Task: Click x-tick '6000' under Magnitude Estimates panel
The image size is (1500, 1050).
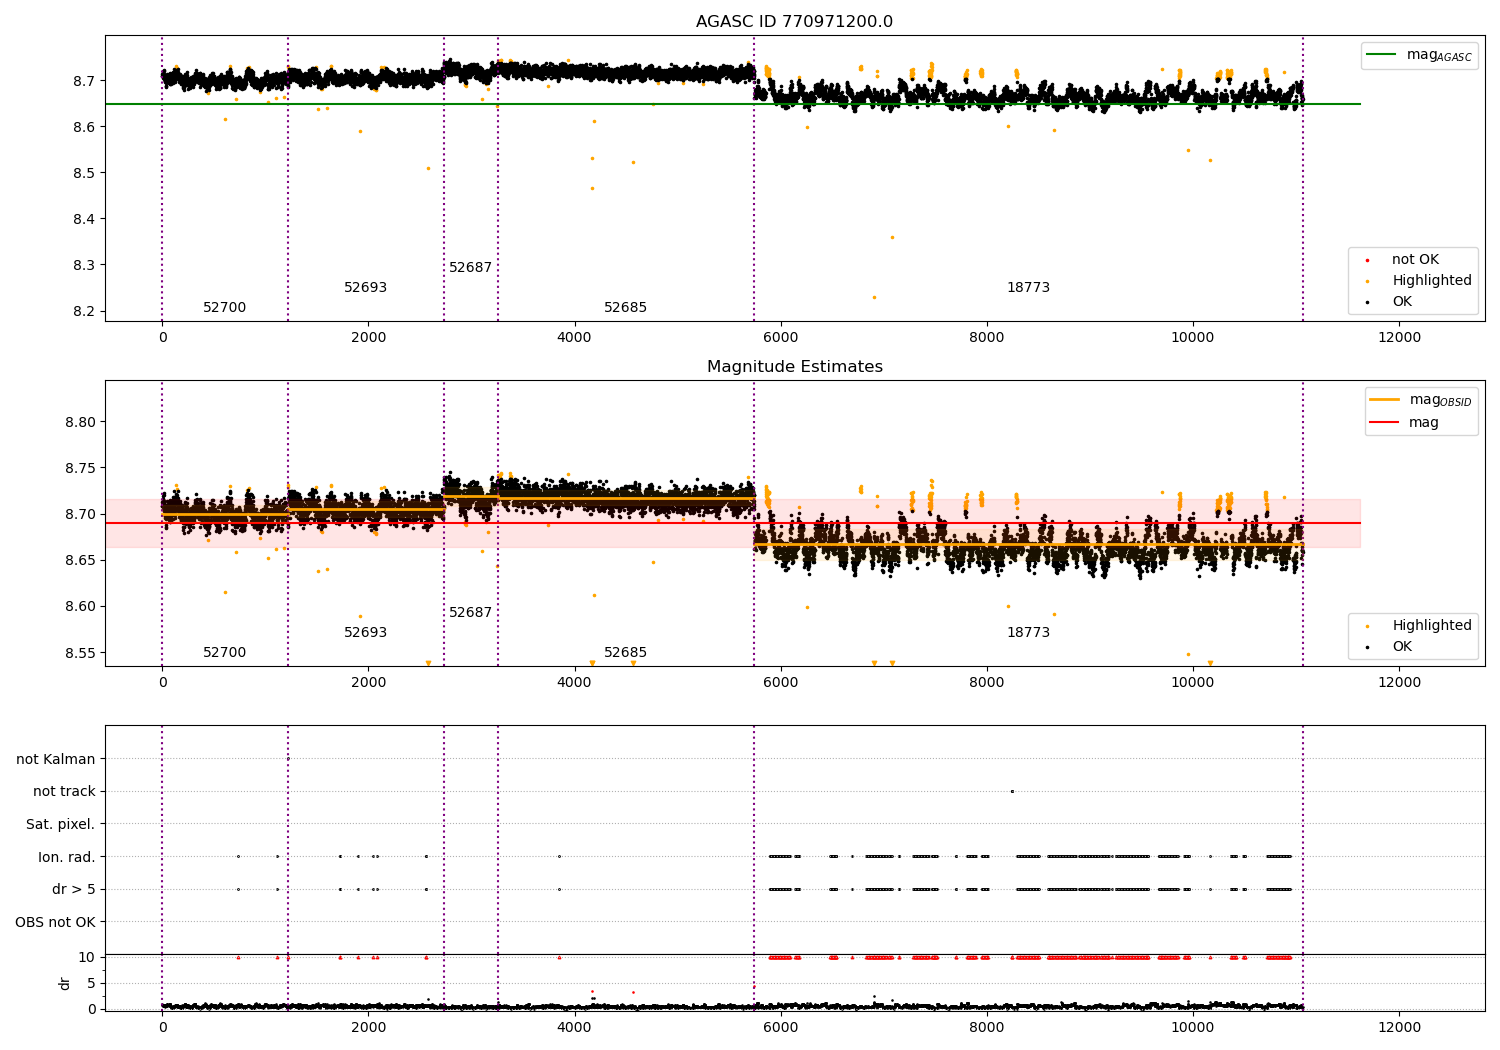Action: pos(780,683)
